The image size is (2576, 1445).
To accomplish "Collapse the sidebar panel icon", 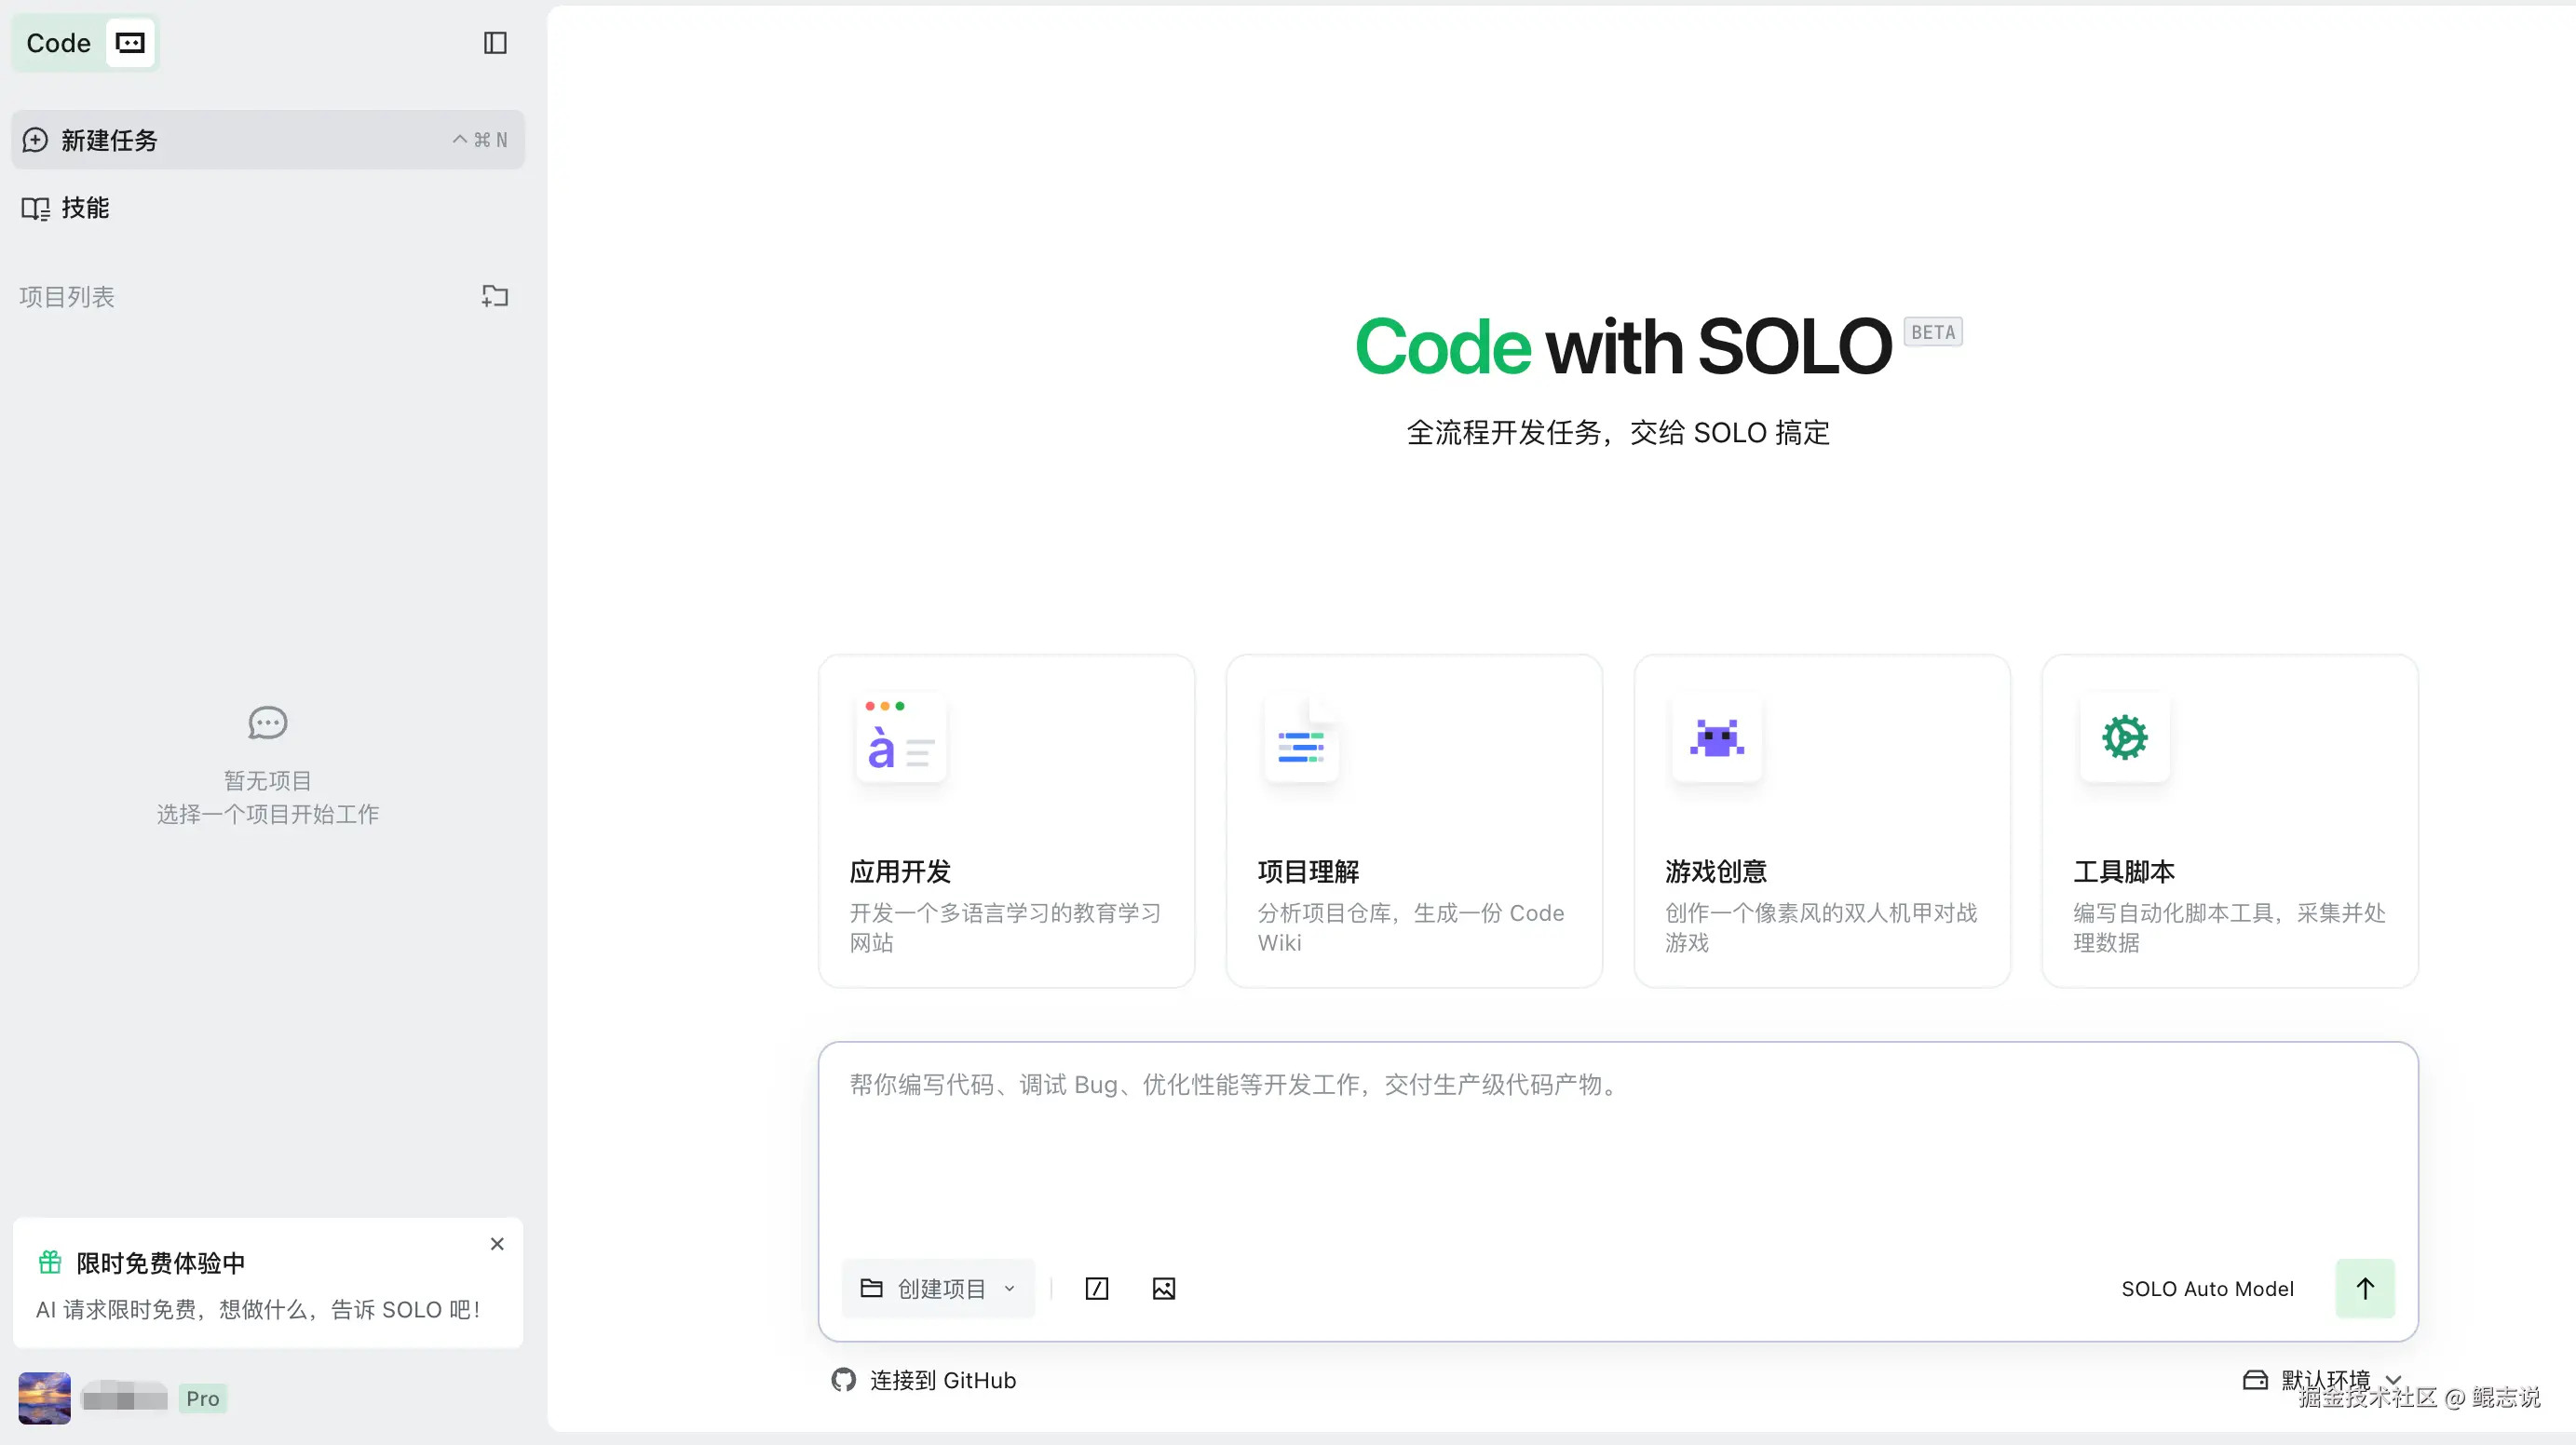I will pos(495,43).
